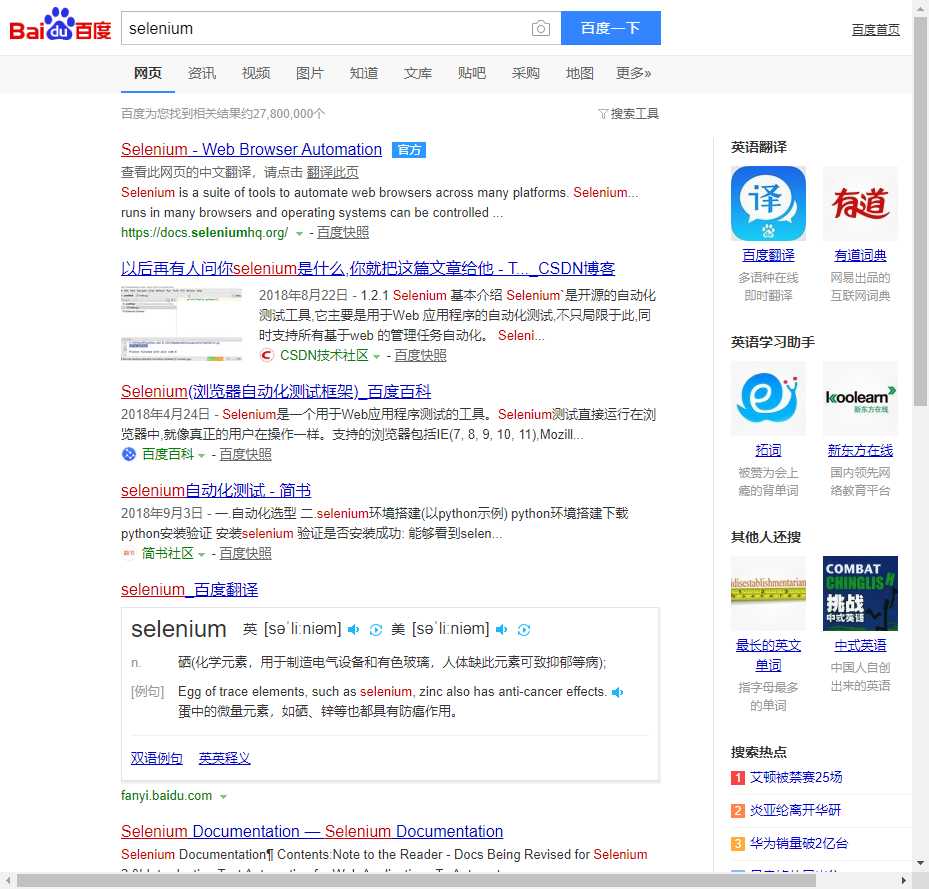
Task: Click the CSDN logo icon beside CSDN技术社区
Action: point(267,355)
